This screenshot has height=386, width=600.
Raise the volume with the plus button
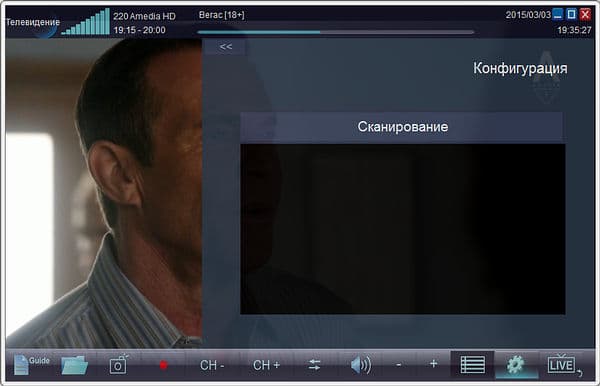[434, 363]
